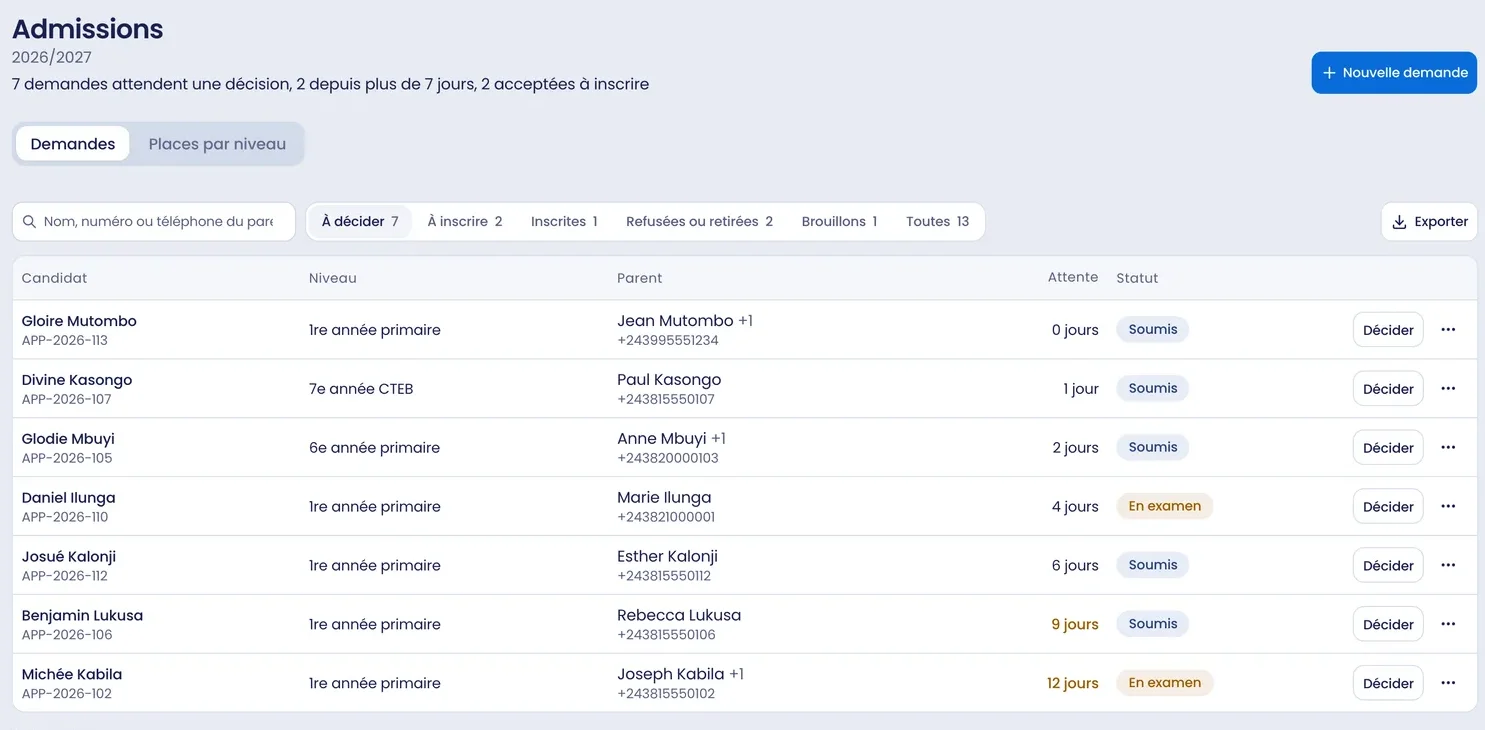Open more options for Josué Kalonji

(1448, 566)
